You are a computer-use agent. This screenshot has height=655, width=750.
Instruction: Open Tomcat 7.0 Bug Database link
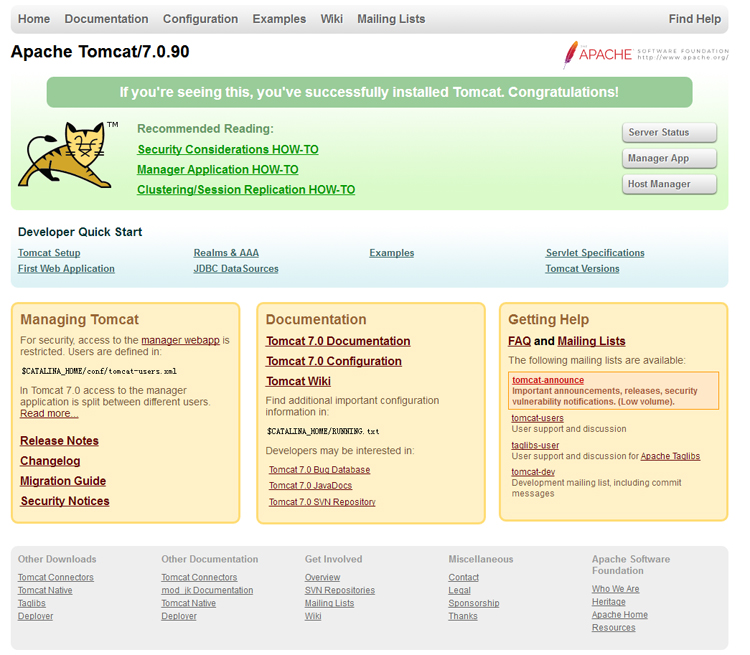tap(320, 470)
